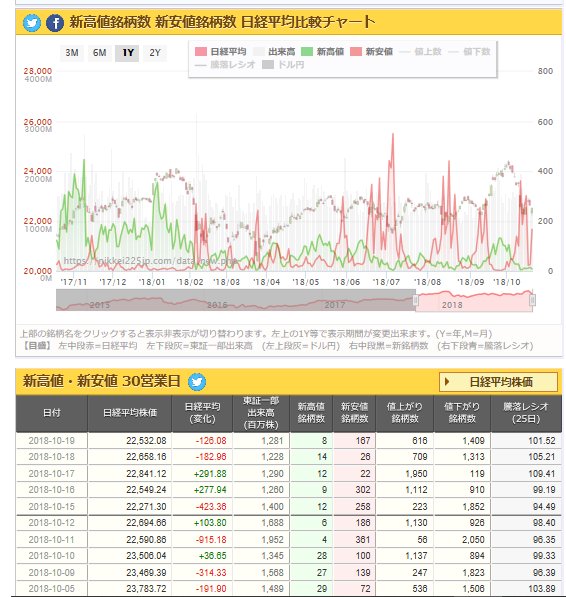566x597 pixels.
Task: Select the 2Y time range
Action: click(x=155, y=53)
